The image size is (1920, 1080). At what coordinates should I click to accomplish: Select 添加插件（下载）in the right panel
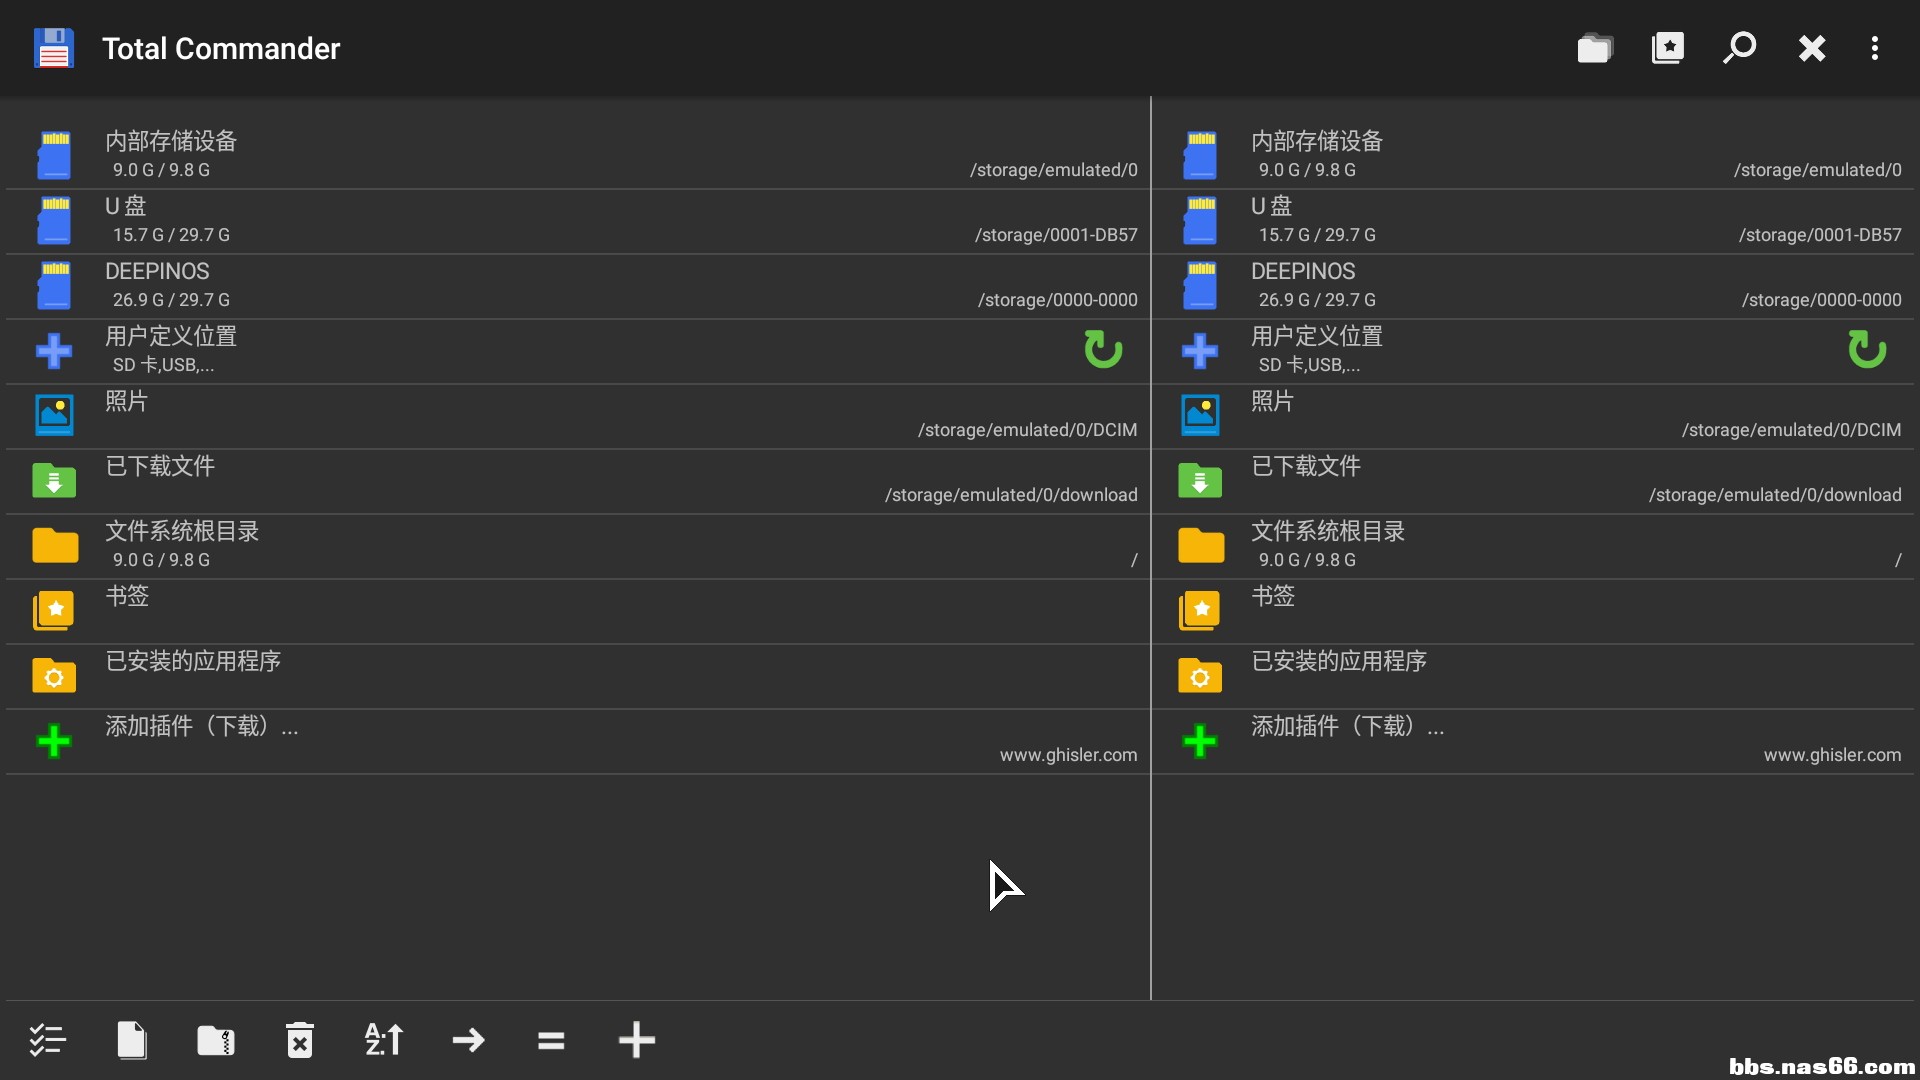coord(1533,741)
